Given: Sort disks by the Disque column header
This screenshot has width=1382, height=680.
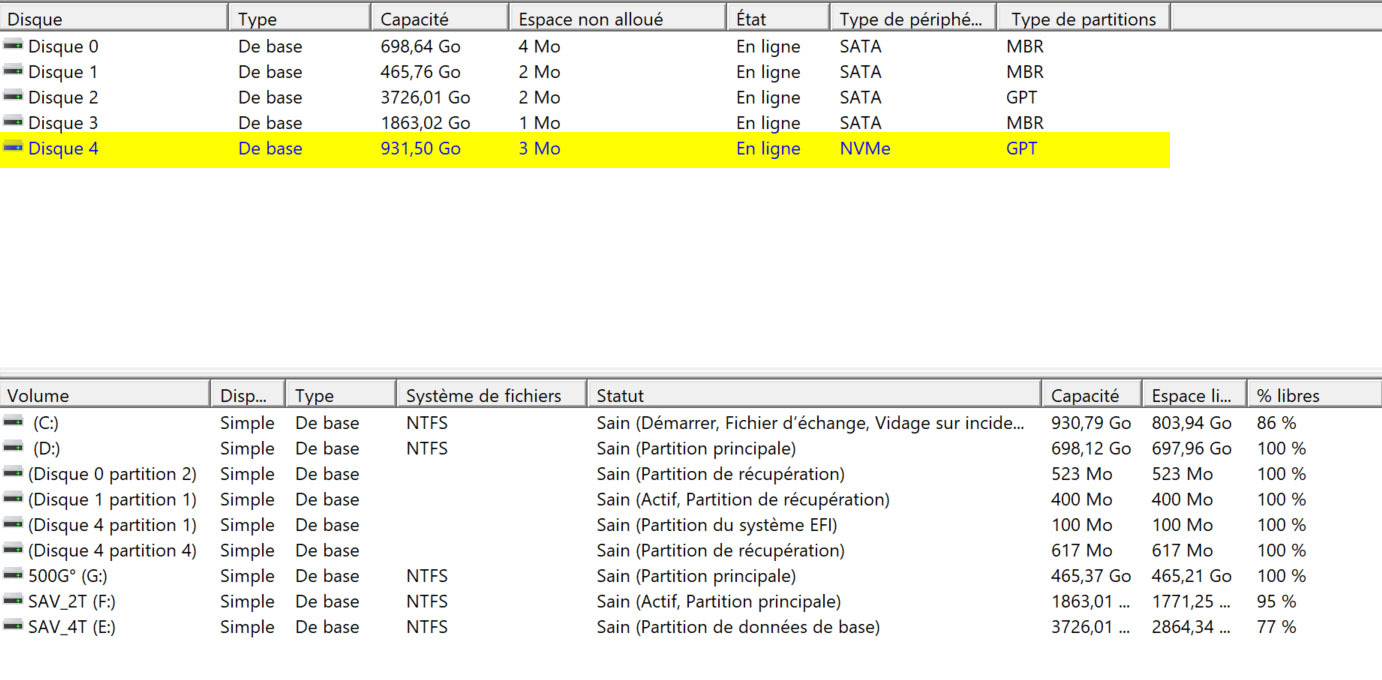Looking at the screenshot, I should pyautogui.click(x=114, y=19).
